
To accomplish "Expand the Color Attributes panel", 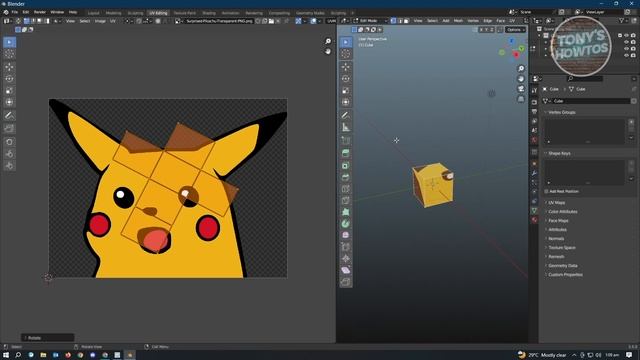I will point(562,212).
